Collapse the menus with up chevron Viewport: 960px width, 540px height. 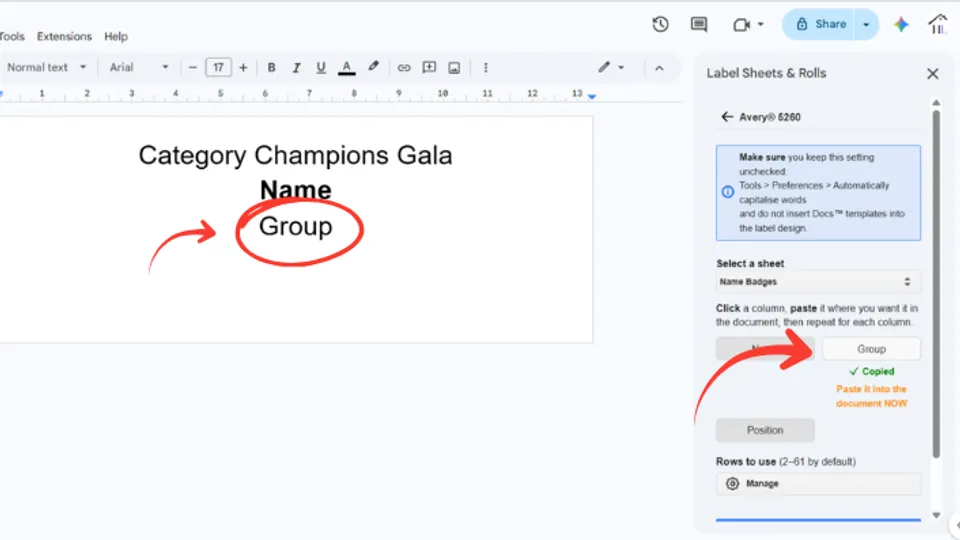(x=659, y=68)
